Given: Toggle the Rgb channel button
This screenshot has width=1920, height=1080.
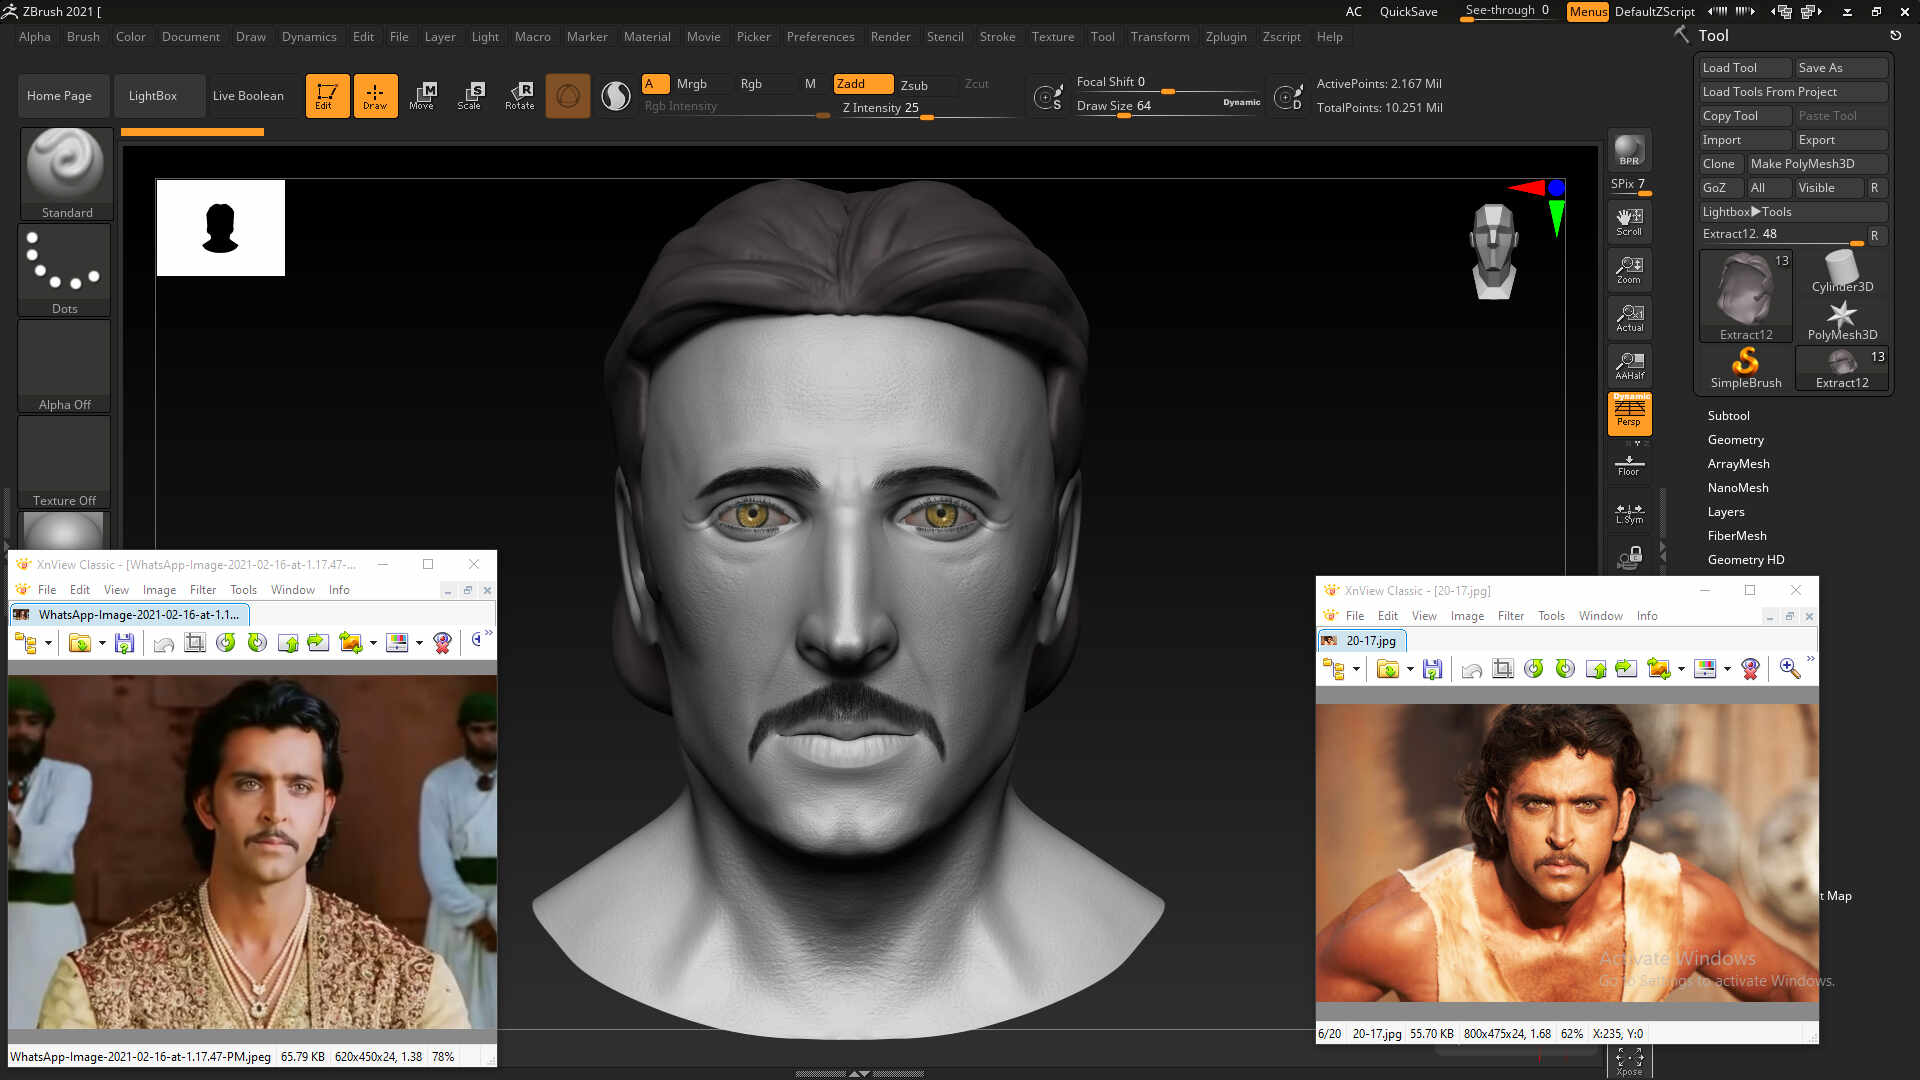Looking at the screenshot, I should 751,84.
